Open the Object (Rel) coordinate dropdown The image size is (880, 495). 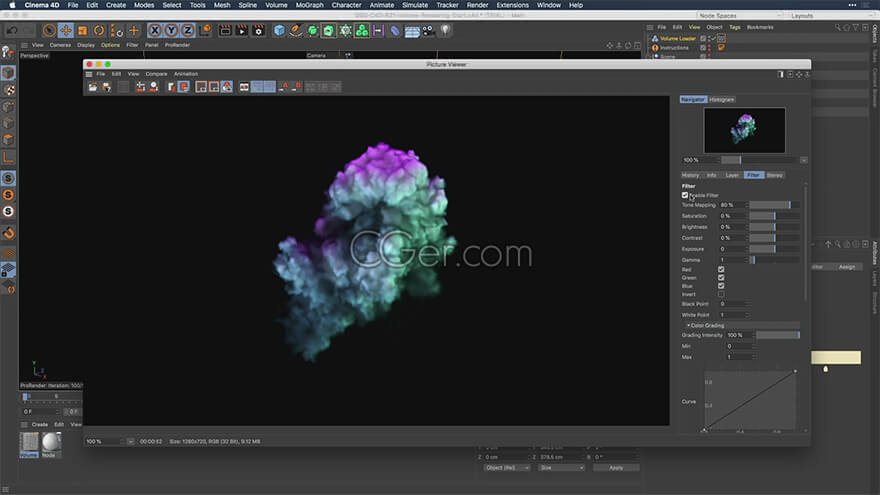pyautogui.click(x=507, y=468)
